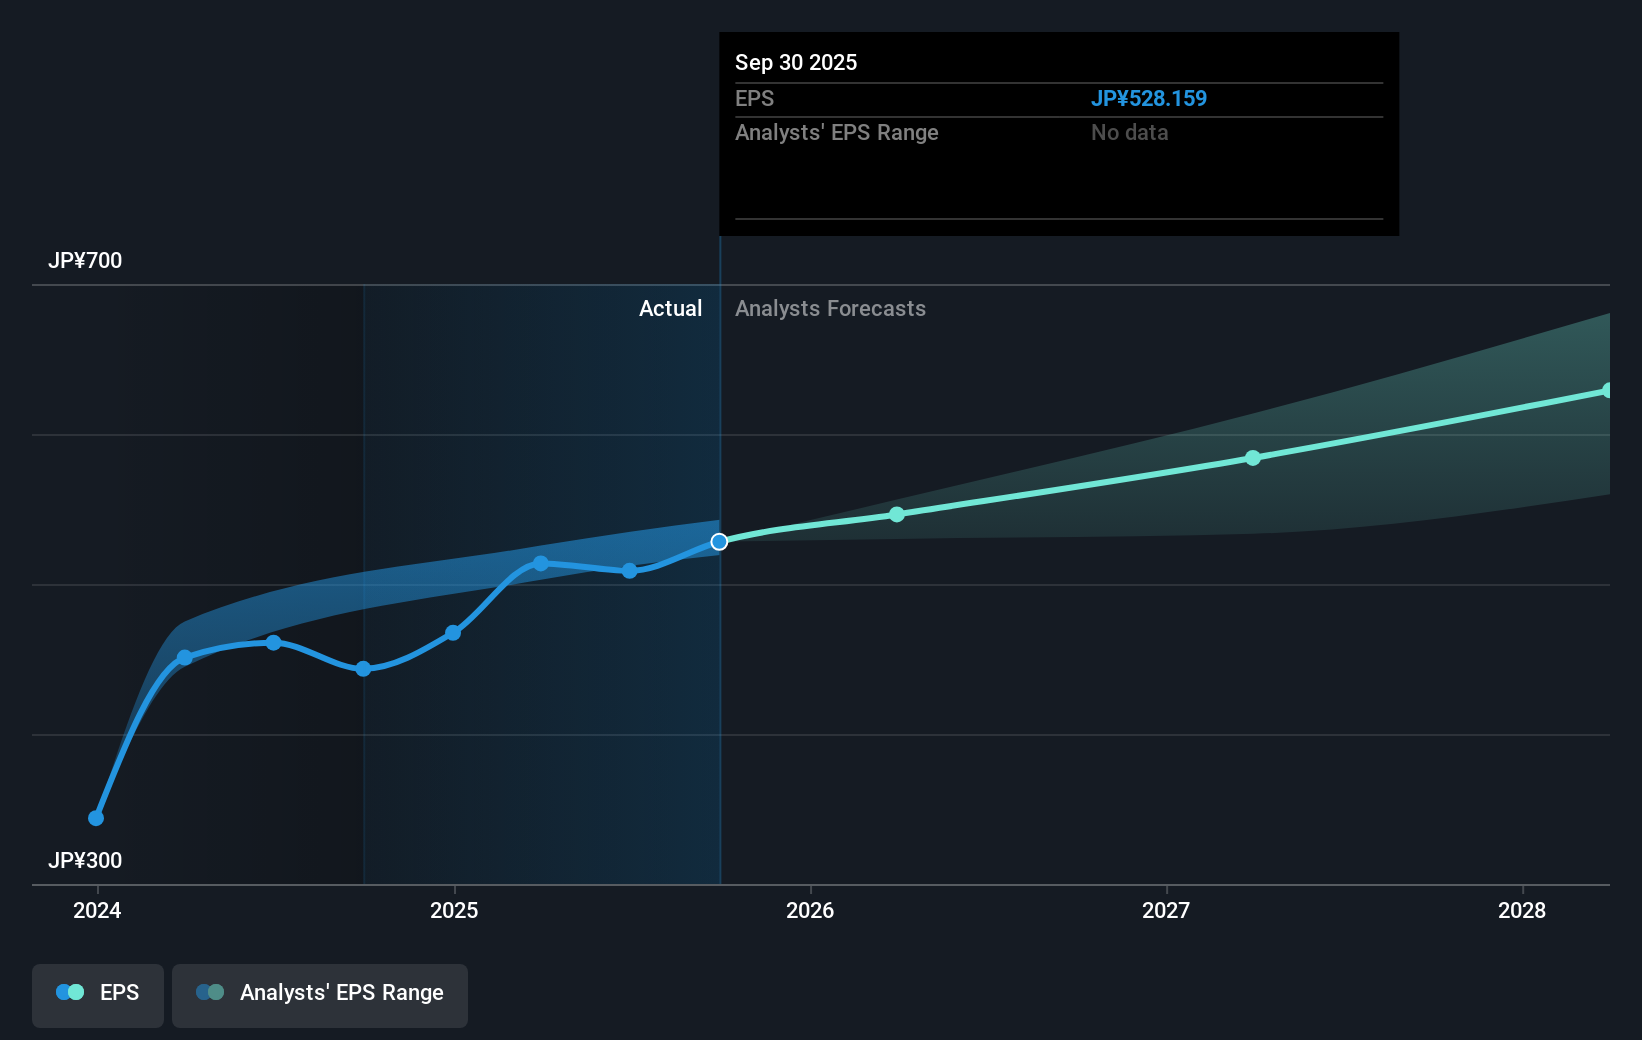Screen dimensions: 1642x1040
Task: Click the 'Sep 30 2025' tooltip date
Action: pyautogui.click(x=796, y=62)
